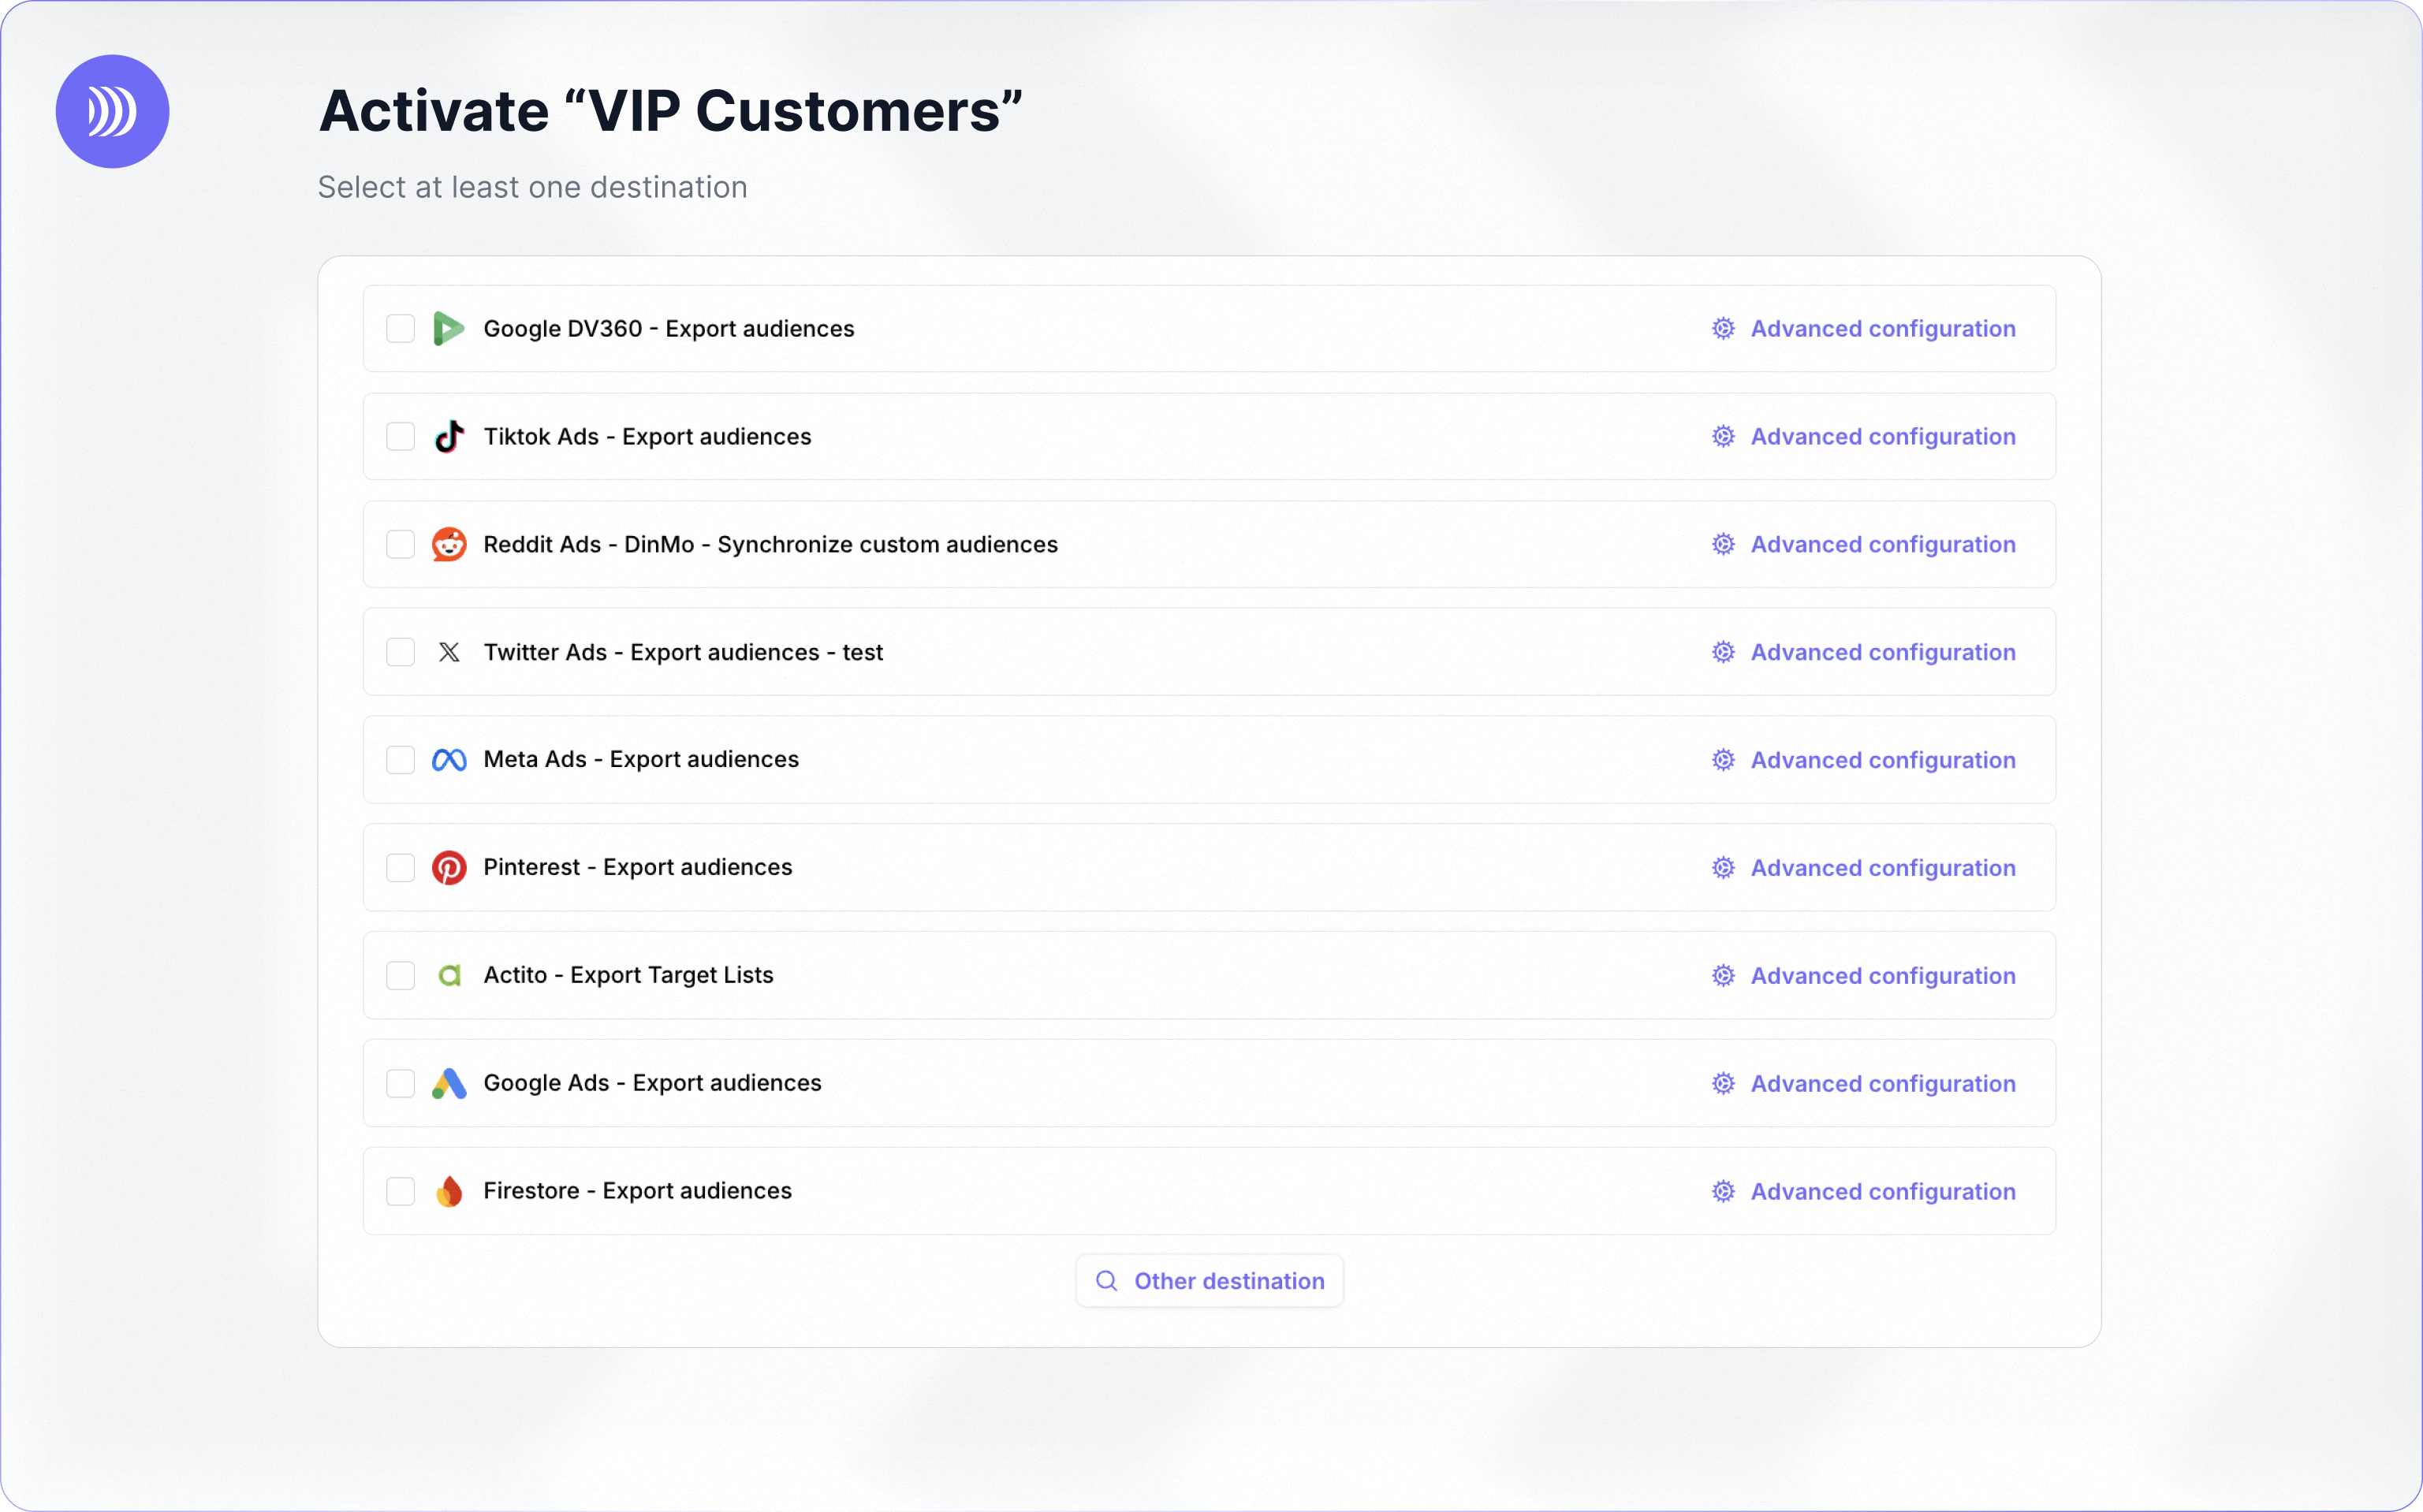
Task: Click the Google DV360 logo icon
Action: pyautogui.click(x=449, y=329)
